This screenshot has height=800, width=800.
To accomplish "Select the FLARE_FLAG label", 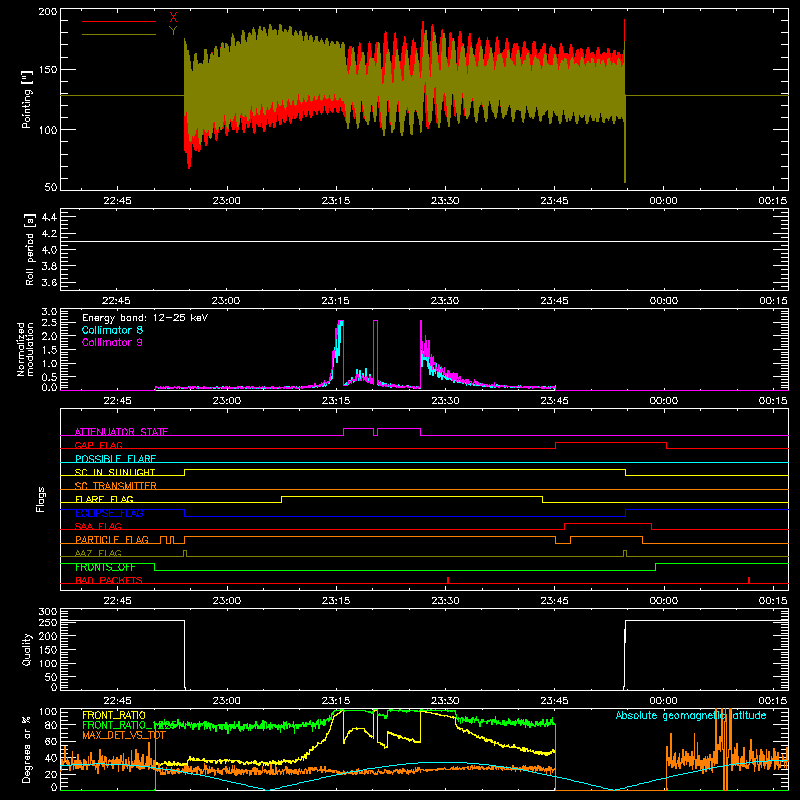I will (104, 499).
